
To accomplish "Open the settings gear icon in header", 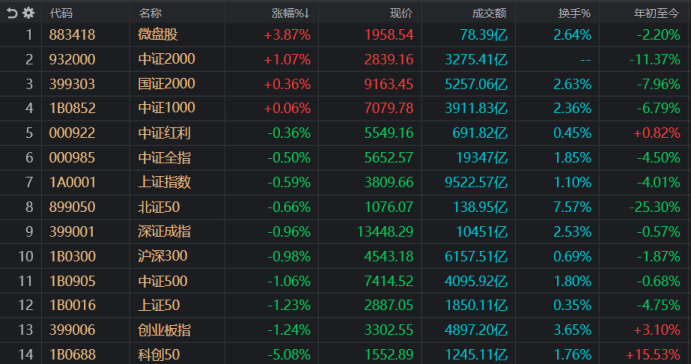I will click(29, 13).
